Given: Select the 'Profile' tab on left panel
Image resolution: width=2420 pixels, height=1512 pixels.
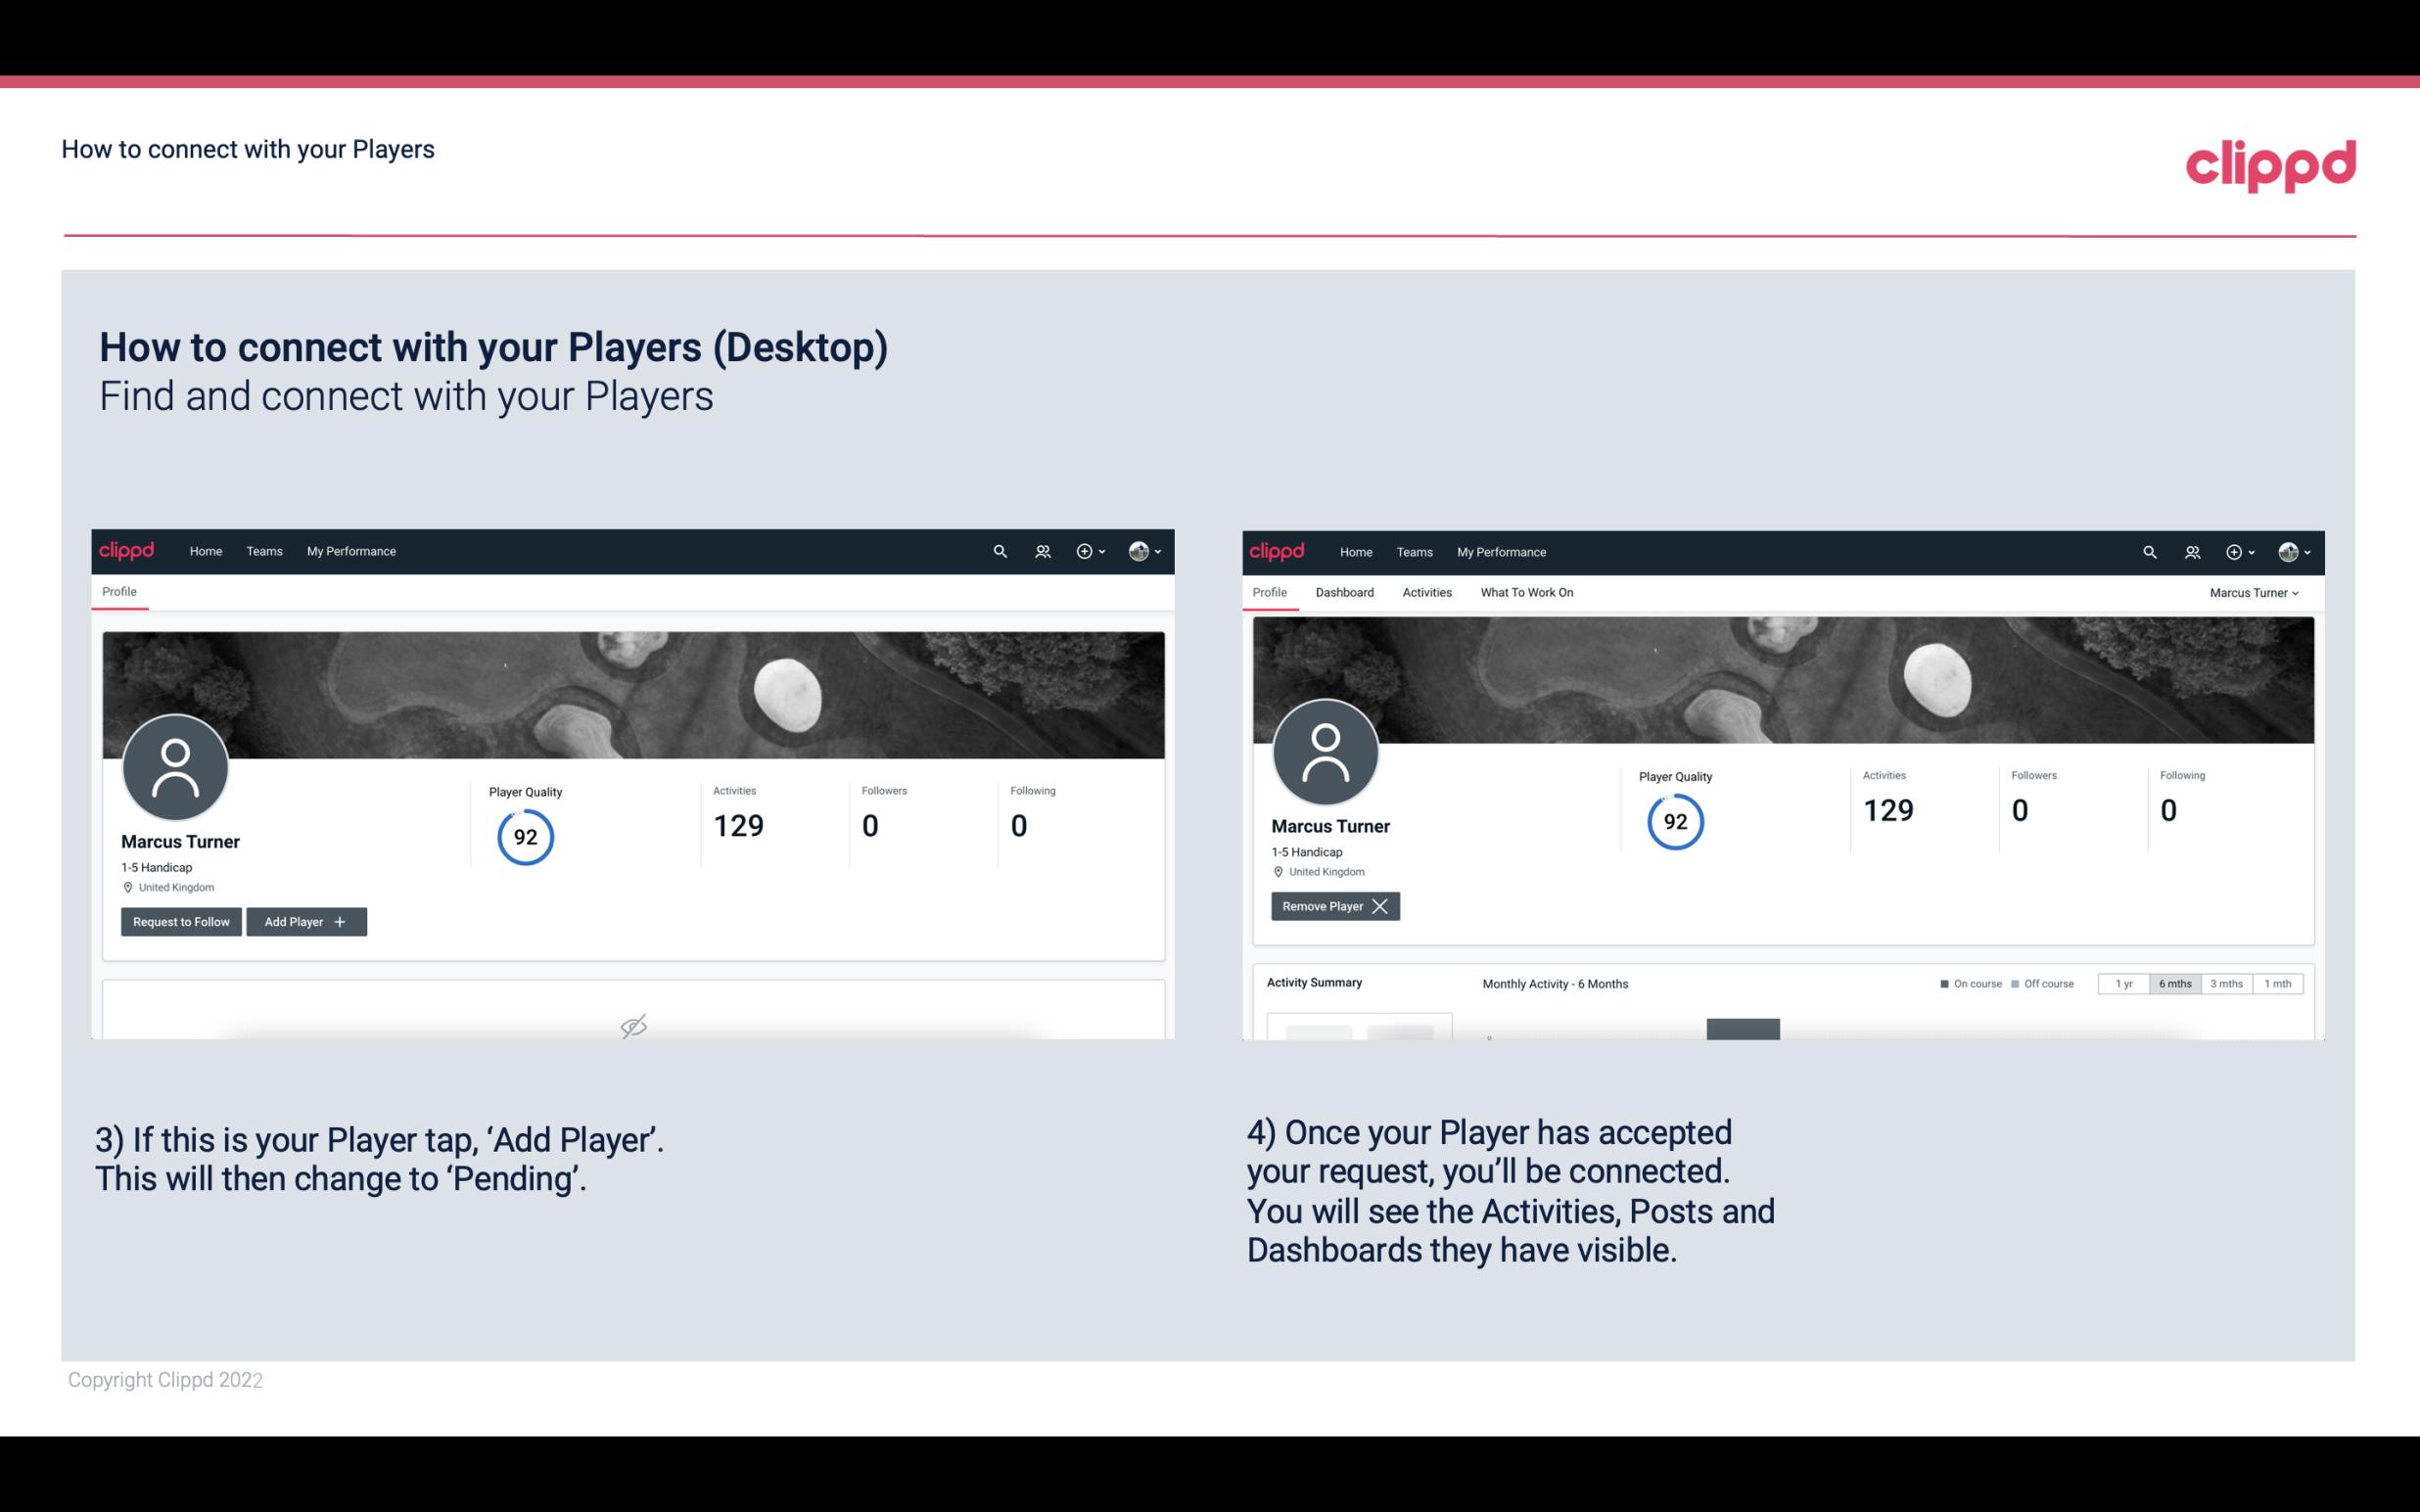Looking at the screenshot, I should 118,592.
